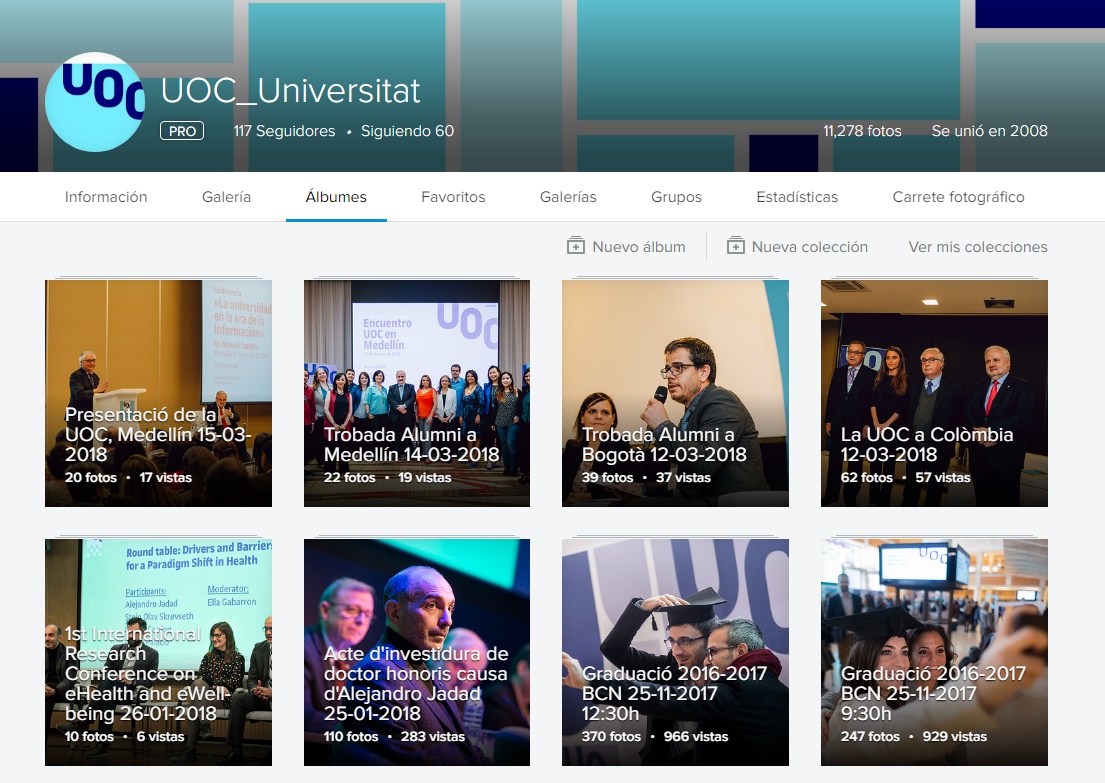Click the '62 fotos · 57 vistas' text
This screenshot has width=1105, height=783.
pyautogui.click(x=906, y=477)
